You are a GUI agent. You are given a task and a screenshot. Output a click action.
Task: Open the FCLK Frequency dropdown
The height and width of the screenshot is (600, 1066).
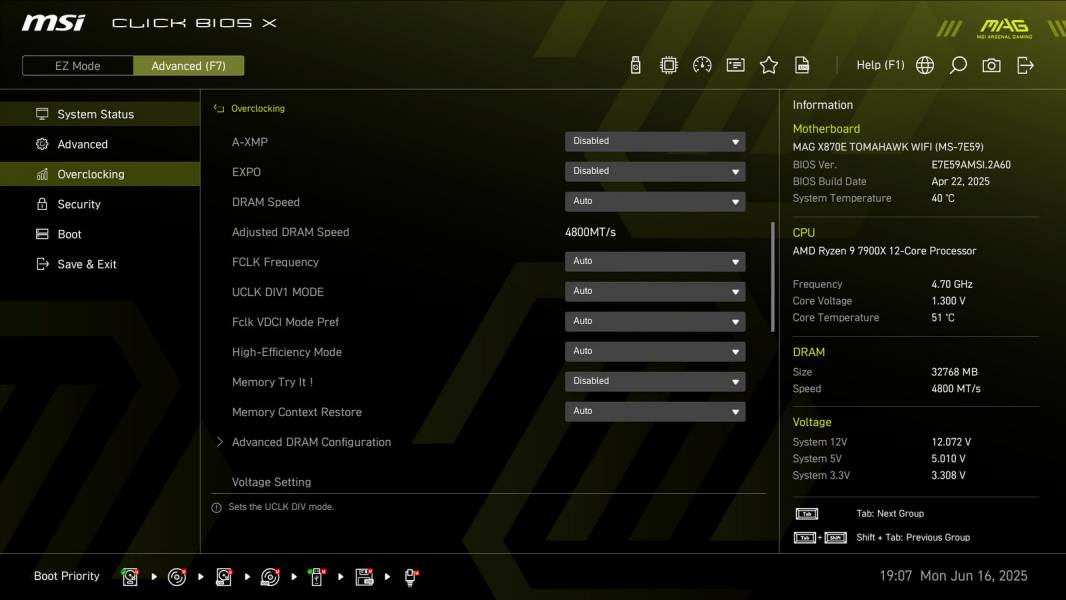pos(655,262)
